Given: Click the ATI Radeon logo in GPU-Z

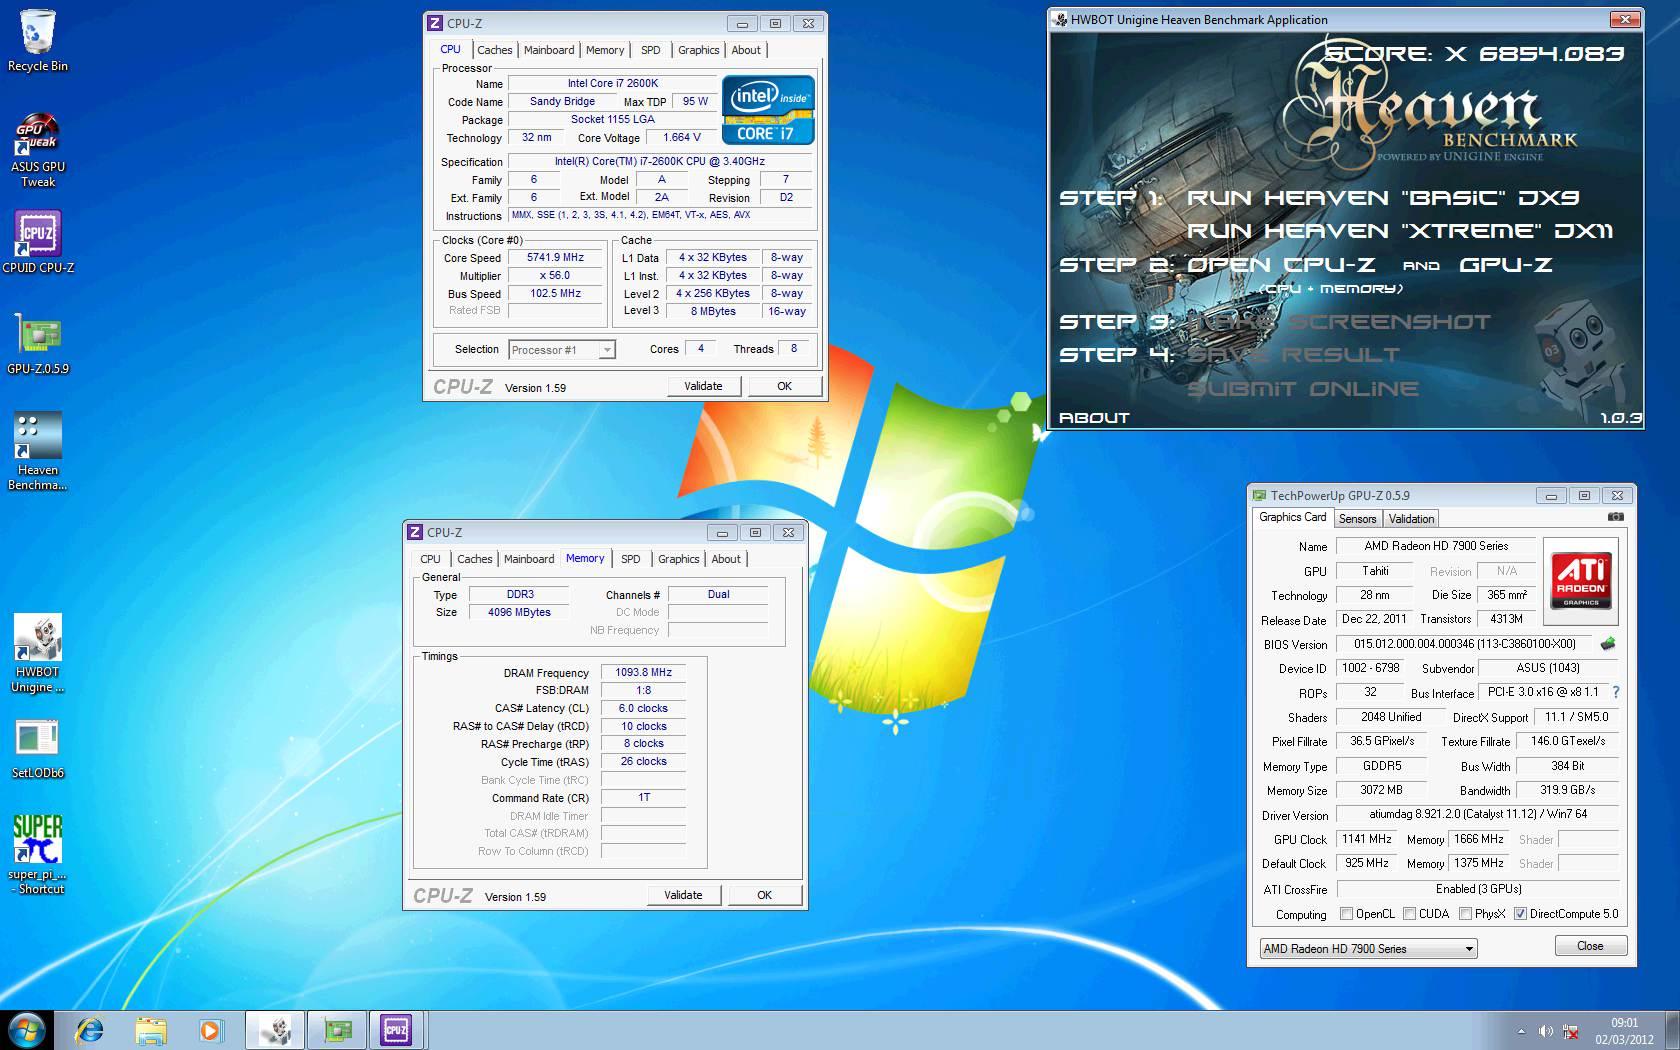Looking at the screenshot, I should (x=1580, y=581).
